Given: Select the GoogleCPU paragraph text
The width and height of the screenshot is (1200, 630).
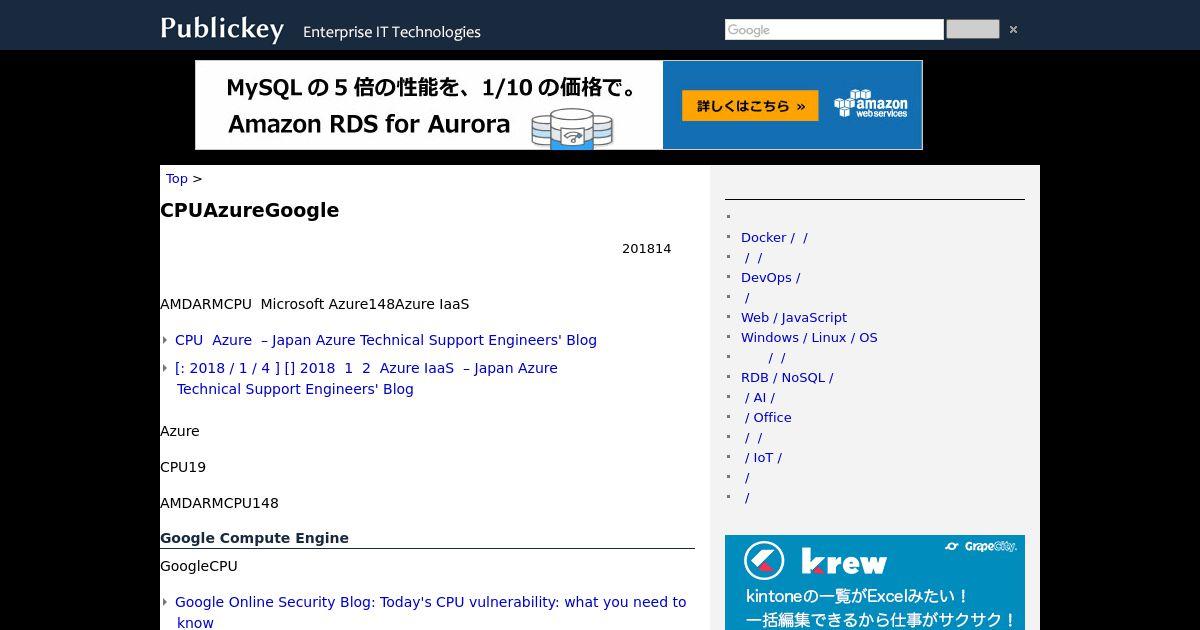Looking at the screenshot, I should [x=199, y=566].
